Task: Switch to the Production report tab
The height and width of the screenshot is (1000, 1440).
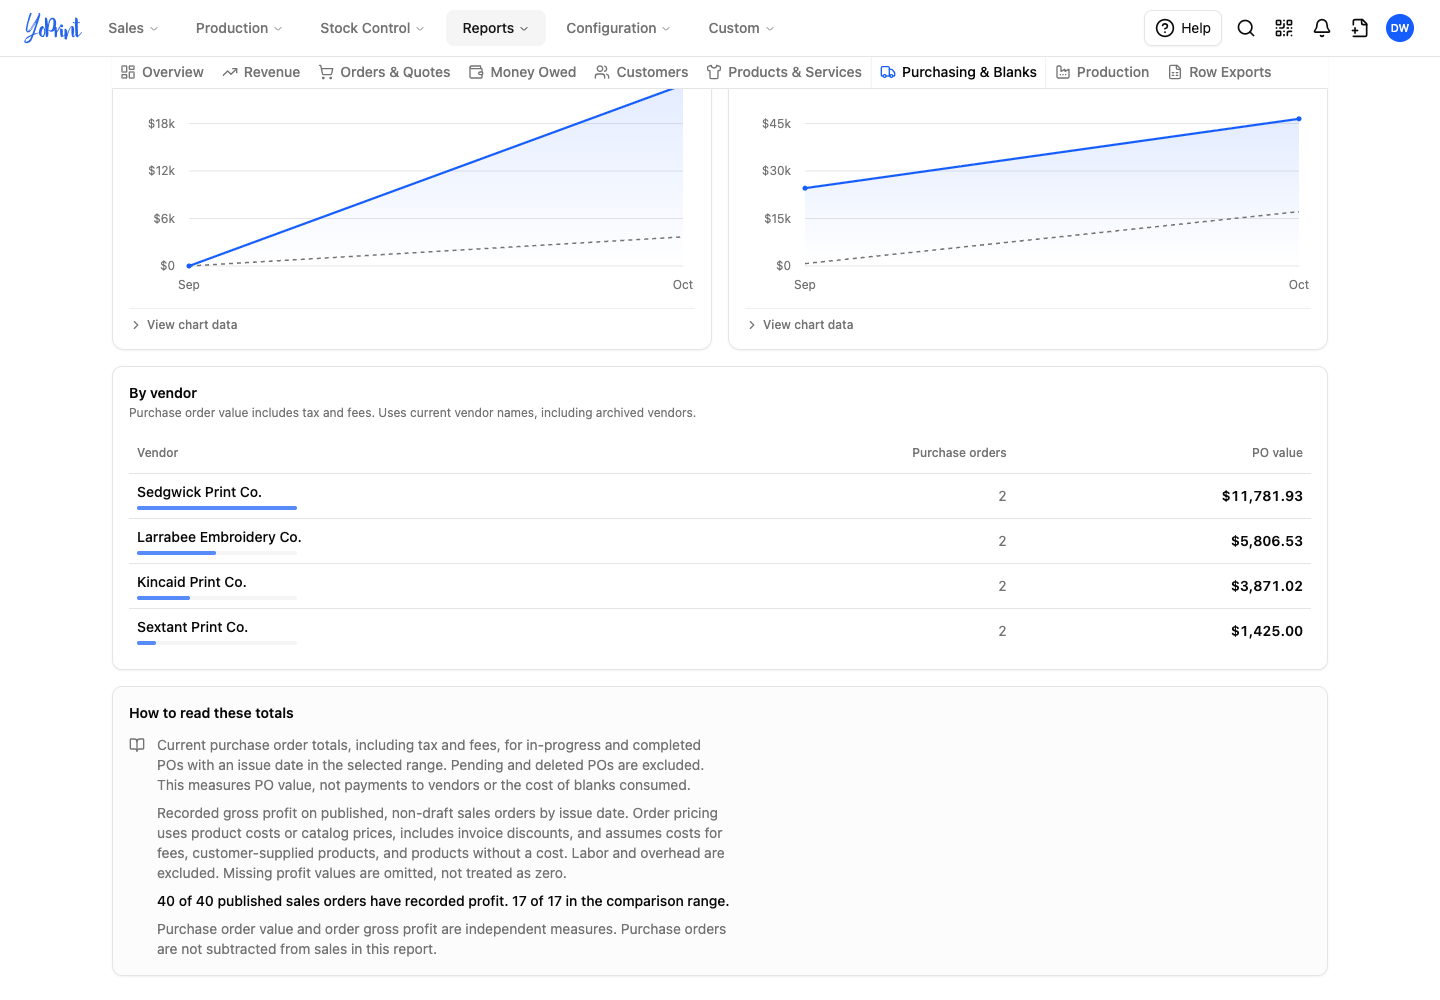Action: (x=1102, y=72)
